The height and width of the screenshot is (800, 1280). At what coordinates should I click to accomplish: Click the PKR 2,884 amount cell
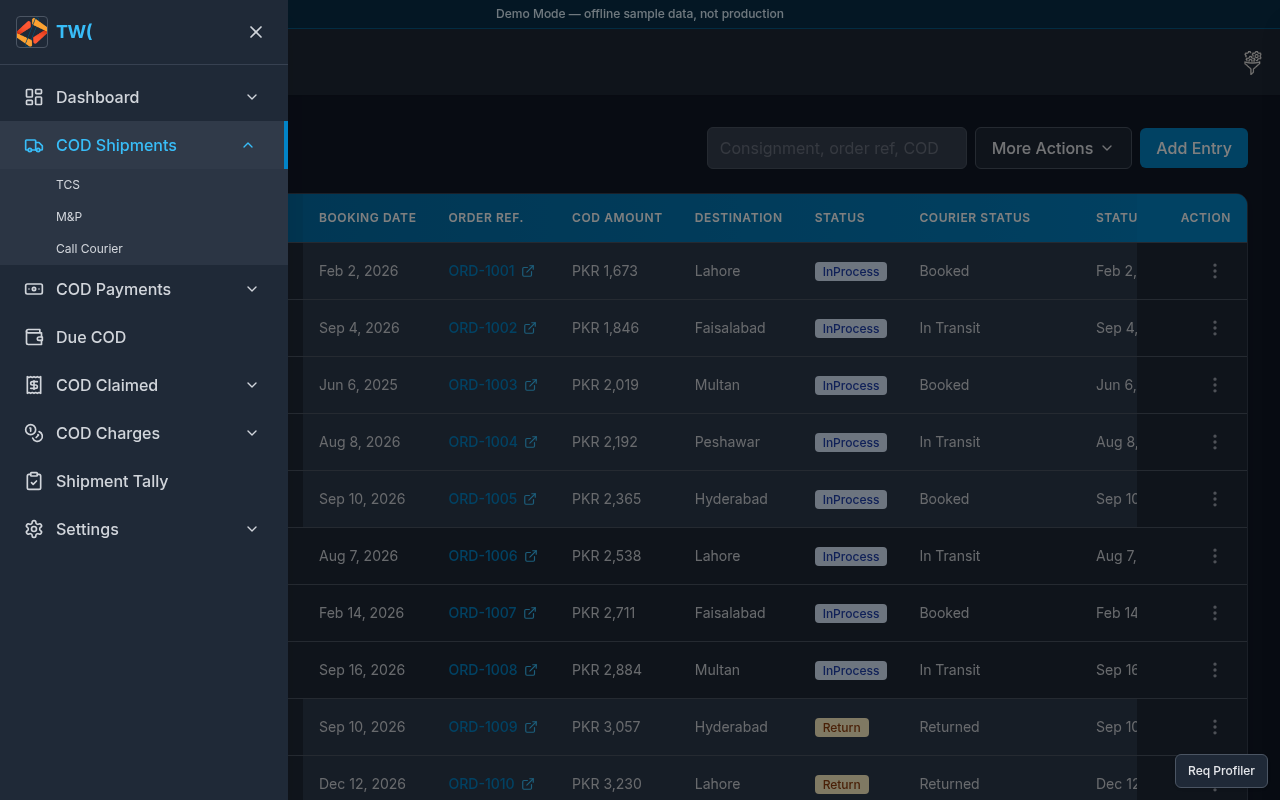(x=607, y=670)
